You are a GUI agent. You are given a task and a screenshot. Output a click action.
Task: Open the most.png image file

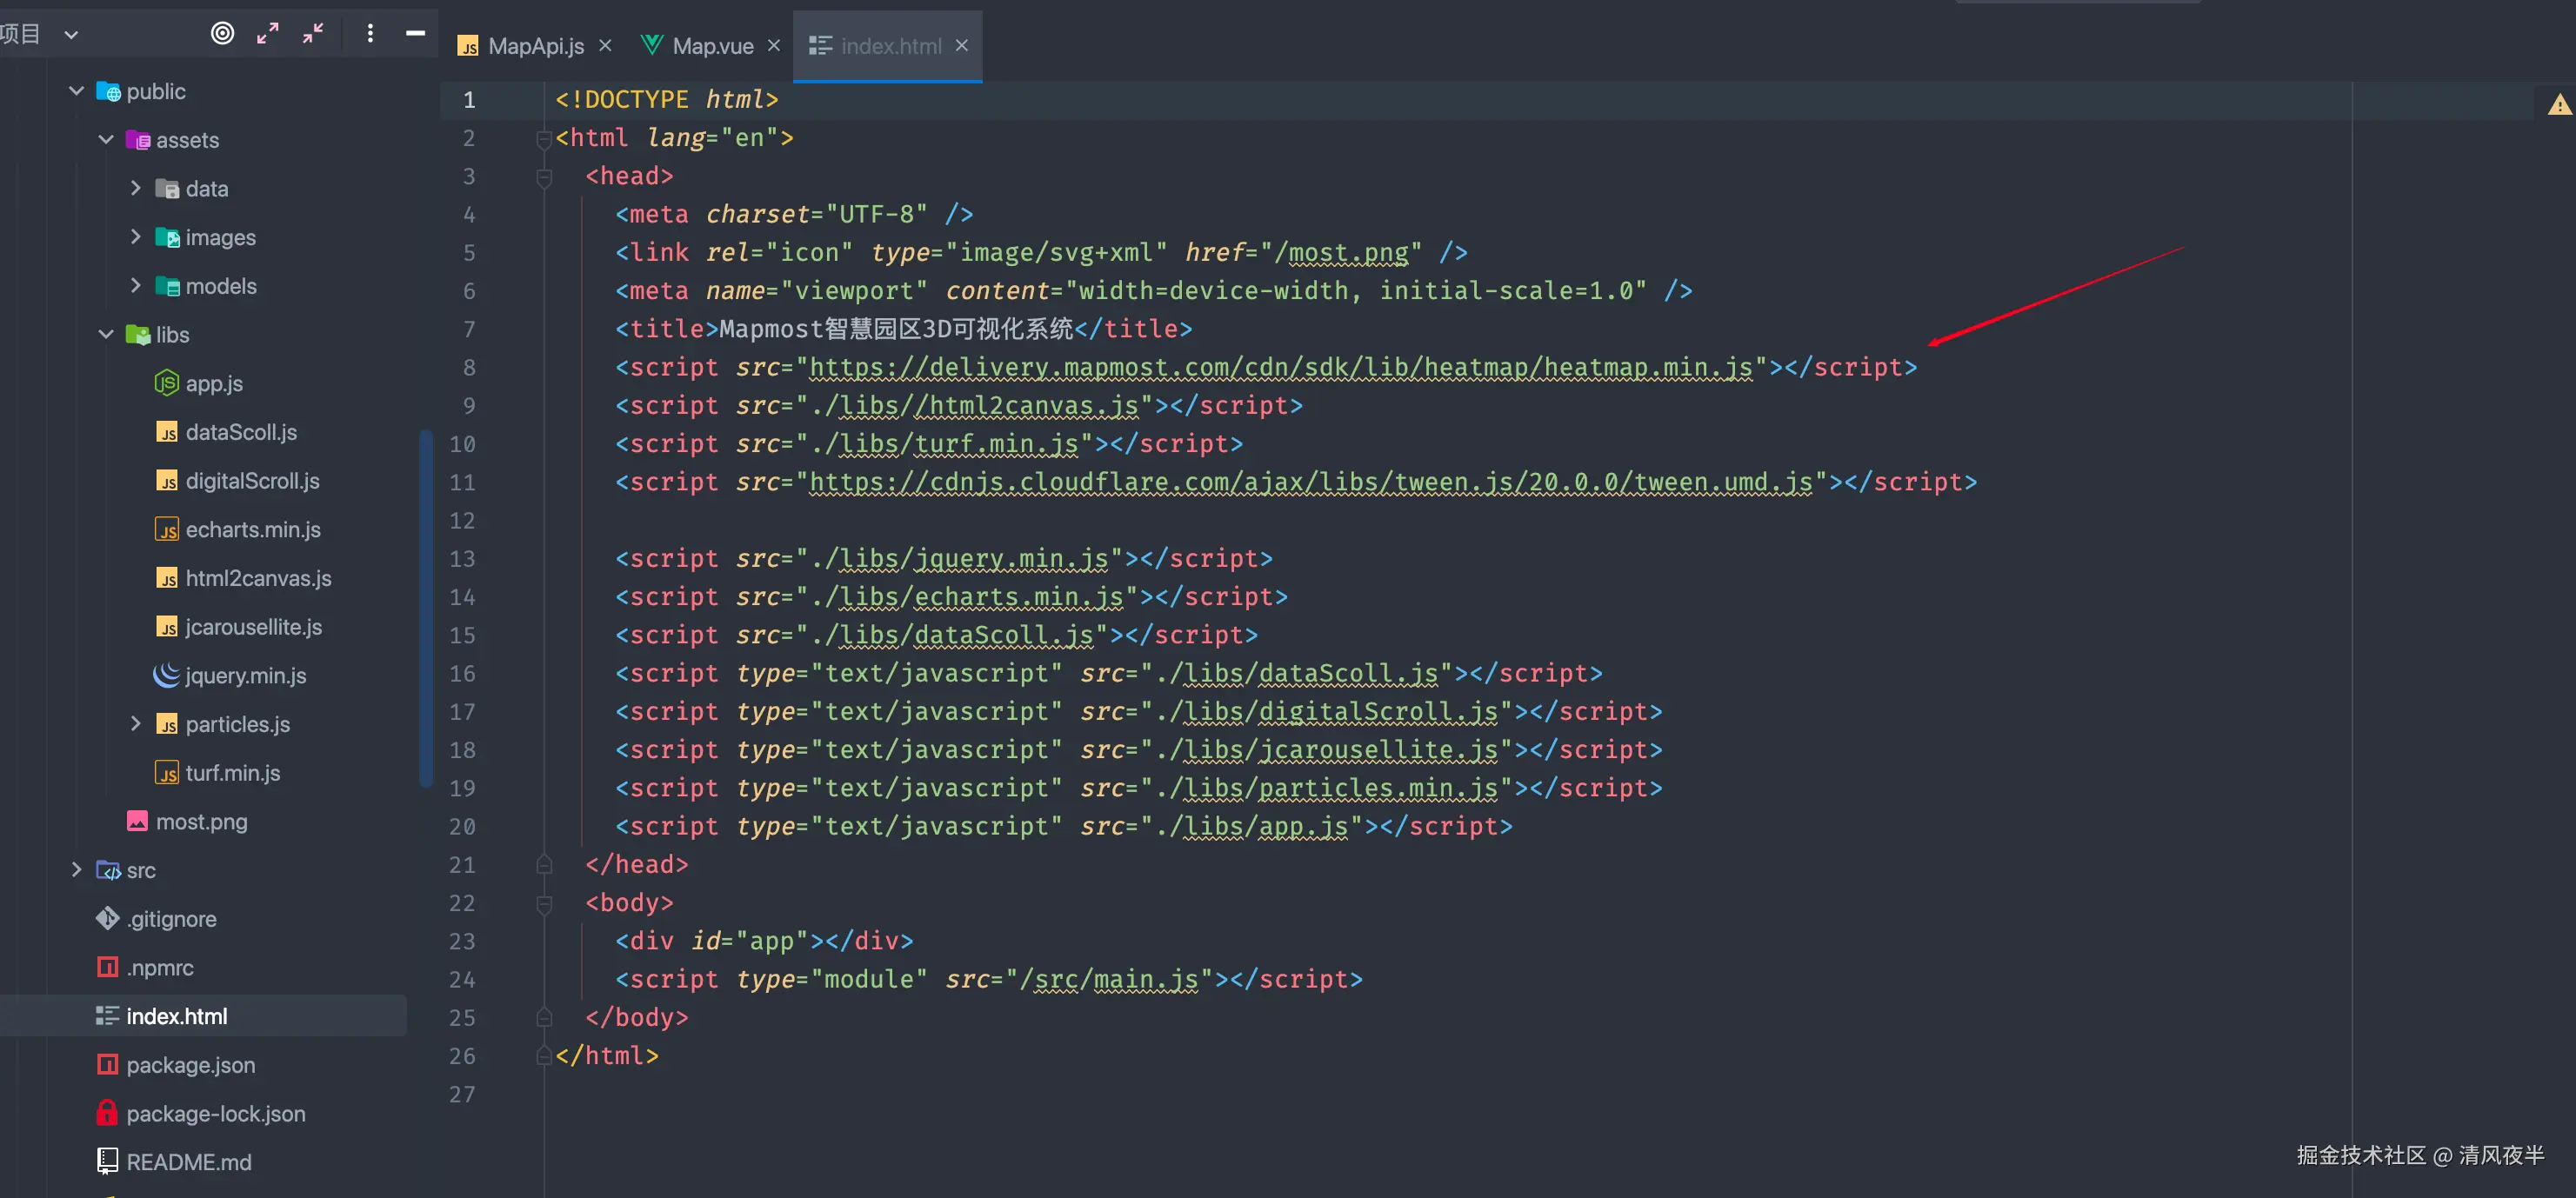tap(201, 821)
